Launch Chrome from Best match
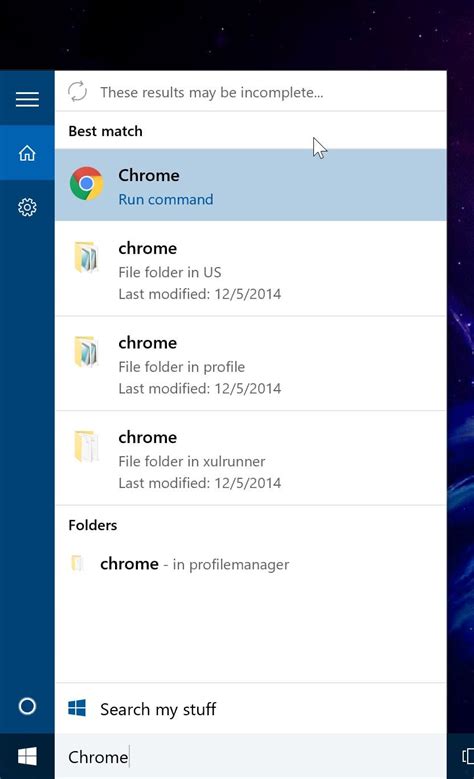Screen dimensions: 474x779 (250, 185)
